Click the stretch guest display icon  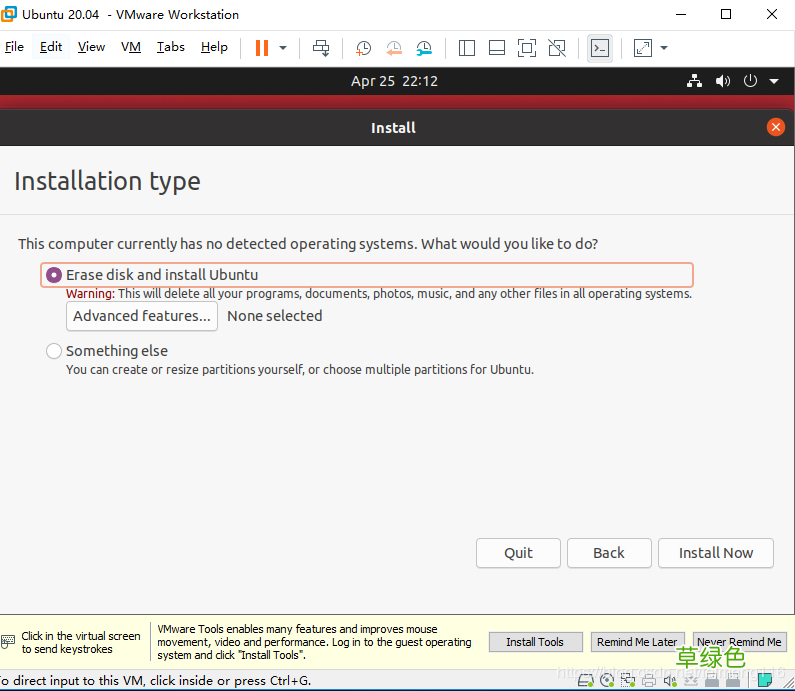click(642, 48)
